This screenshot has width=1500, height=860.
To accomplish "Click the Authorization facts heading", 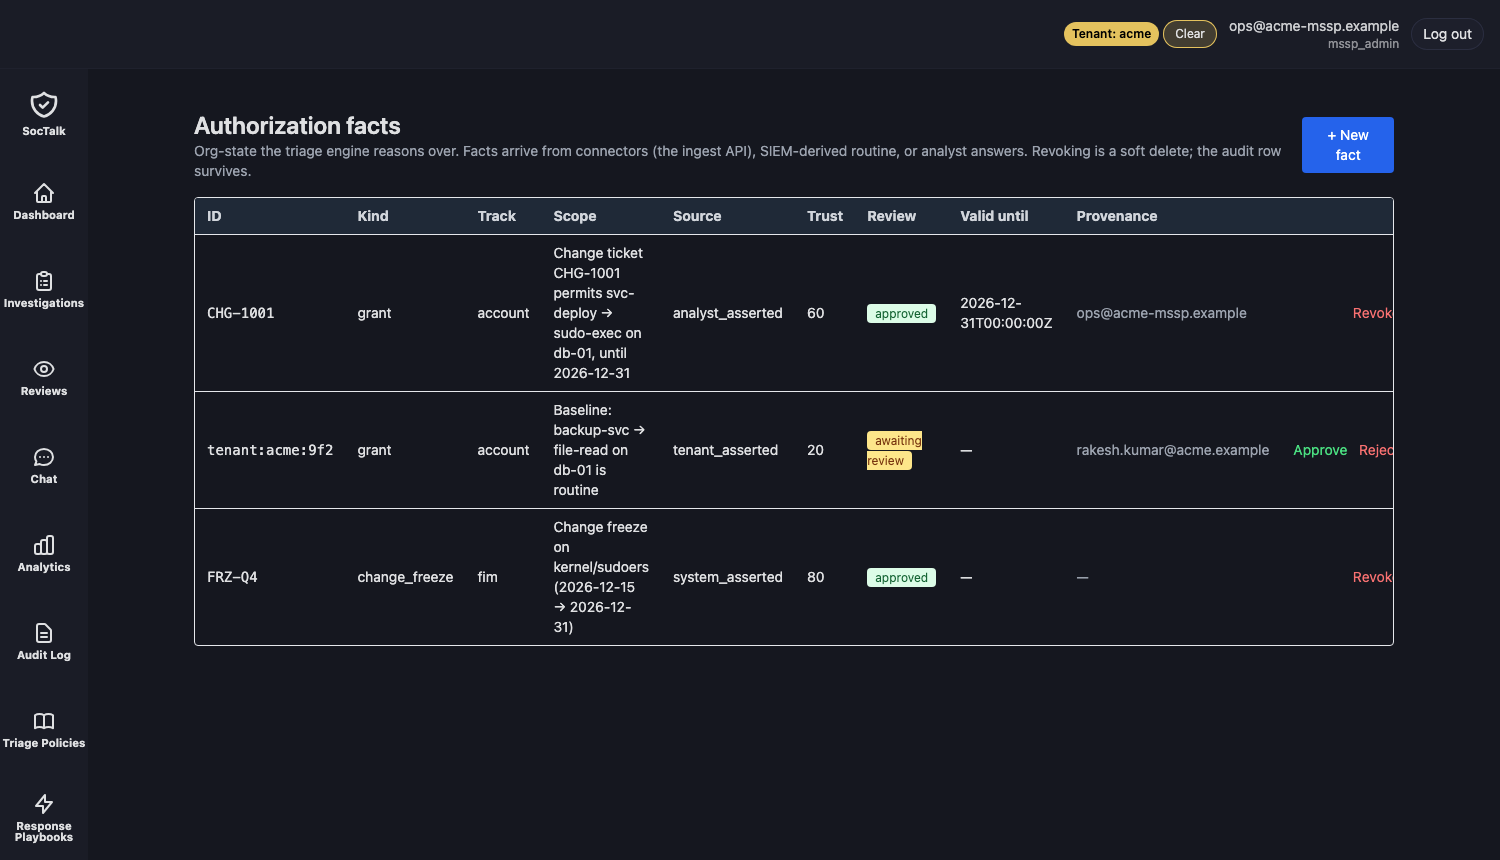I will pyautogui.click(x=297, y=126).
